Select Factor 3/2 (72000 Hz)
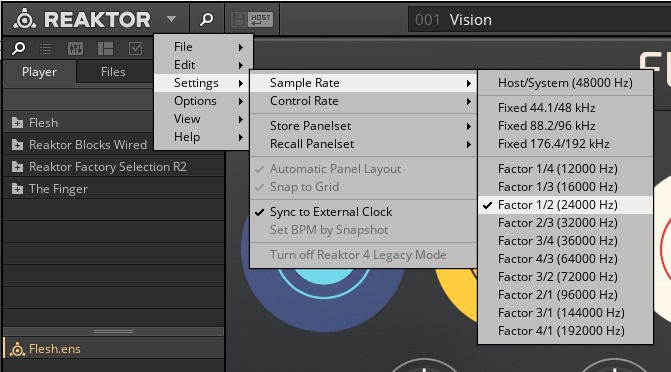Image resolution: width=671 pixels, height=372 pixels. (565, 277)
